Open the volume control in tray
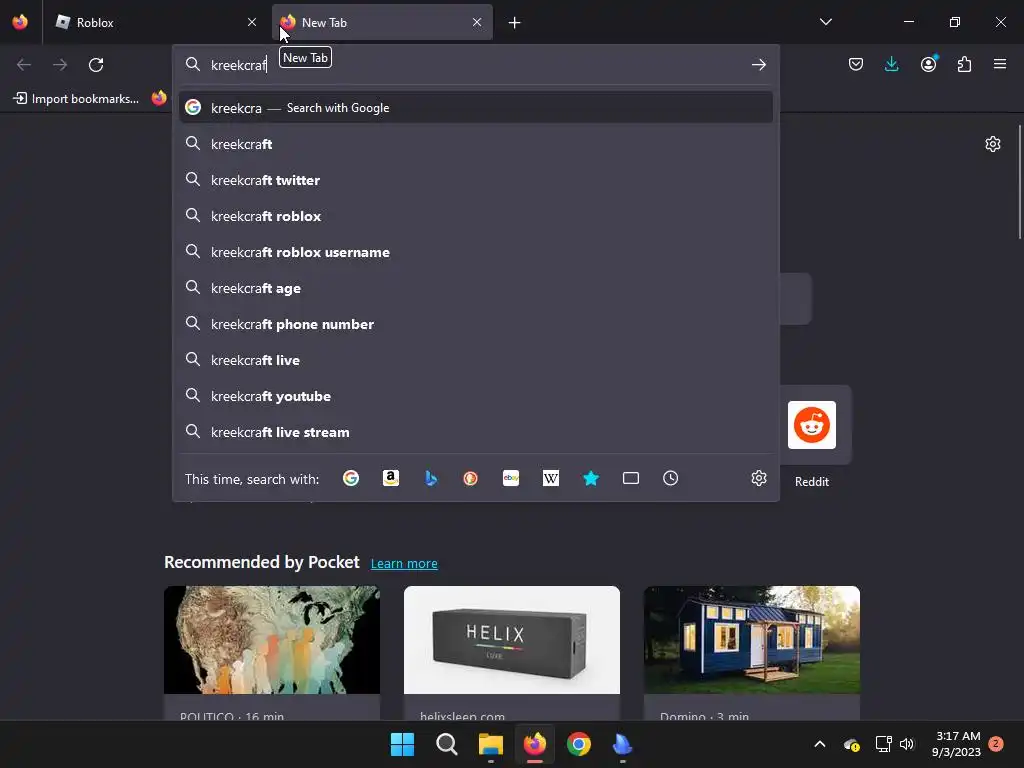This screenshot has width=1024, height=768. pyautogui.click(x=906, y=744)
